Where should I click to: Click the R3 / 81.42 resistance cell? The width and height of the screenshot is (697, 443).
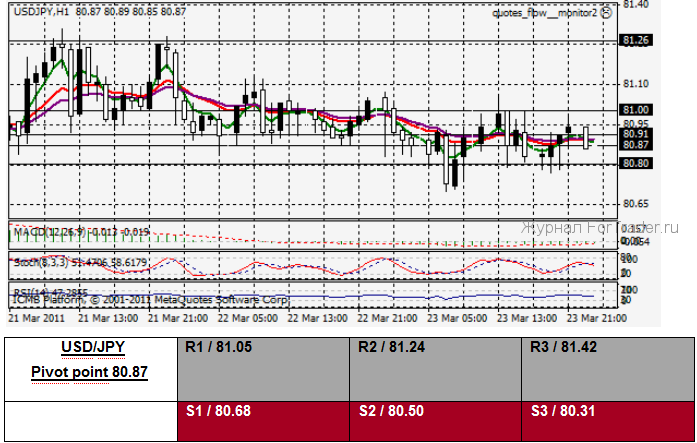[x=608, y=369]
